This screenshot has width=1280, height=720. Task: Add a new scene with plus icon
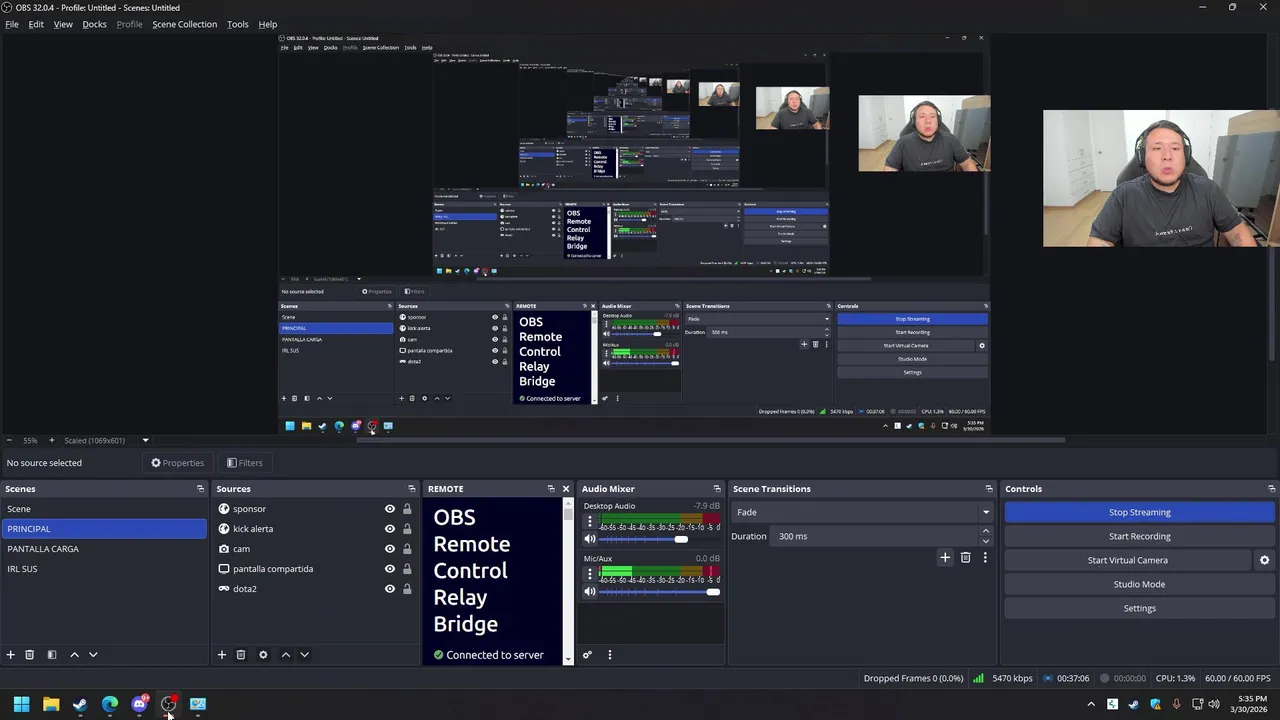click(11, 655)
